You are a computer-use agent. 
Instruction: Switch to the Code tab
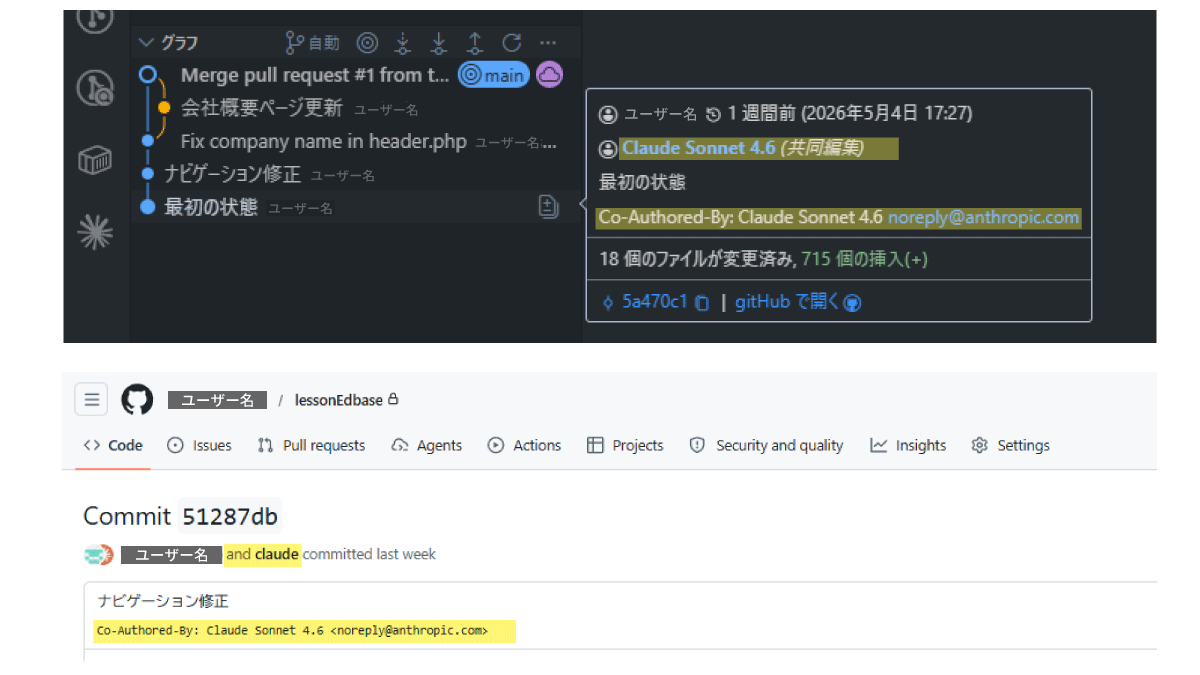[x=113, y=446]
